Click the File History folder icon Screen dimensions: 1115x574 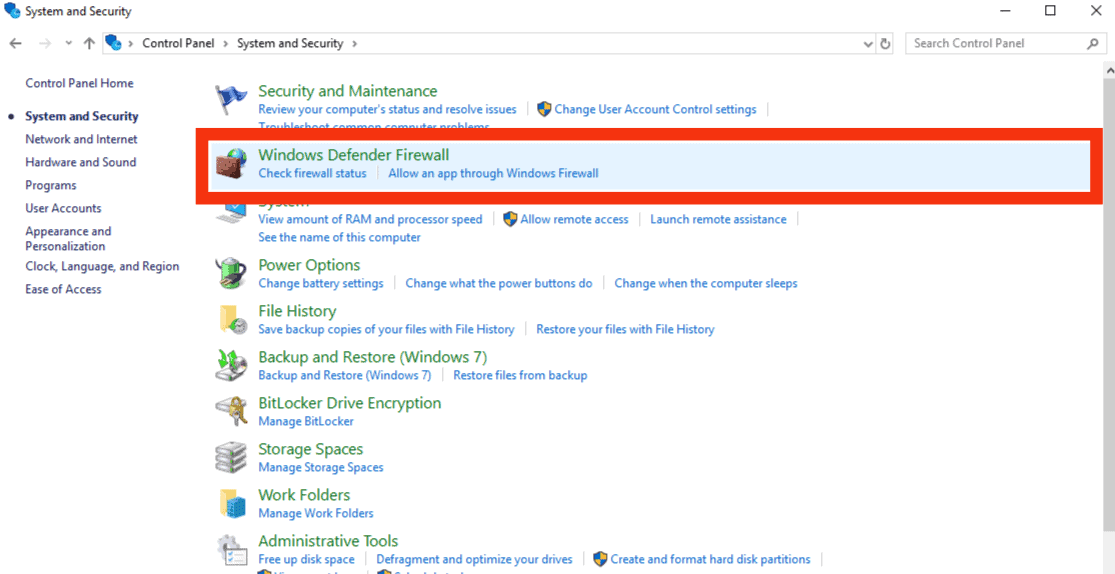[x=231, y=319]
